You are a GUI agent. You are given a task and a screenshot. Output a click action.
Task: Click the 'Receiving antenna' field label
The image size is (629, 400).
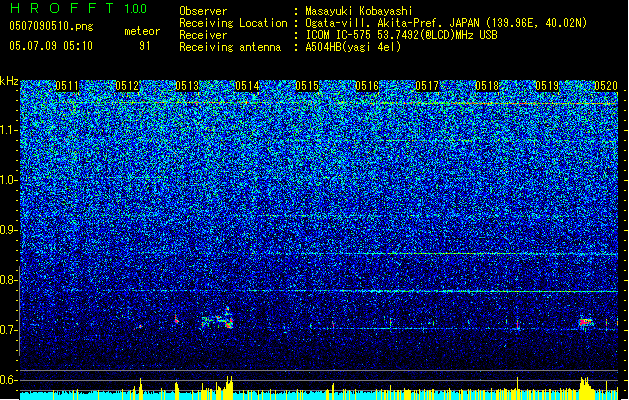230,47
